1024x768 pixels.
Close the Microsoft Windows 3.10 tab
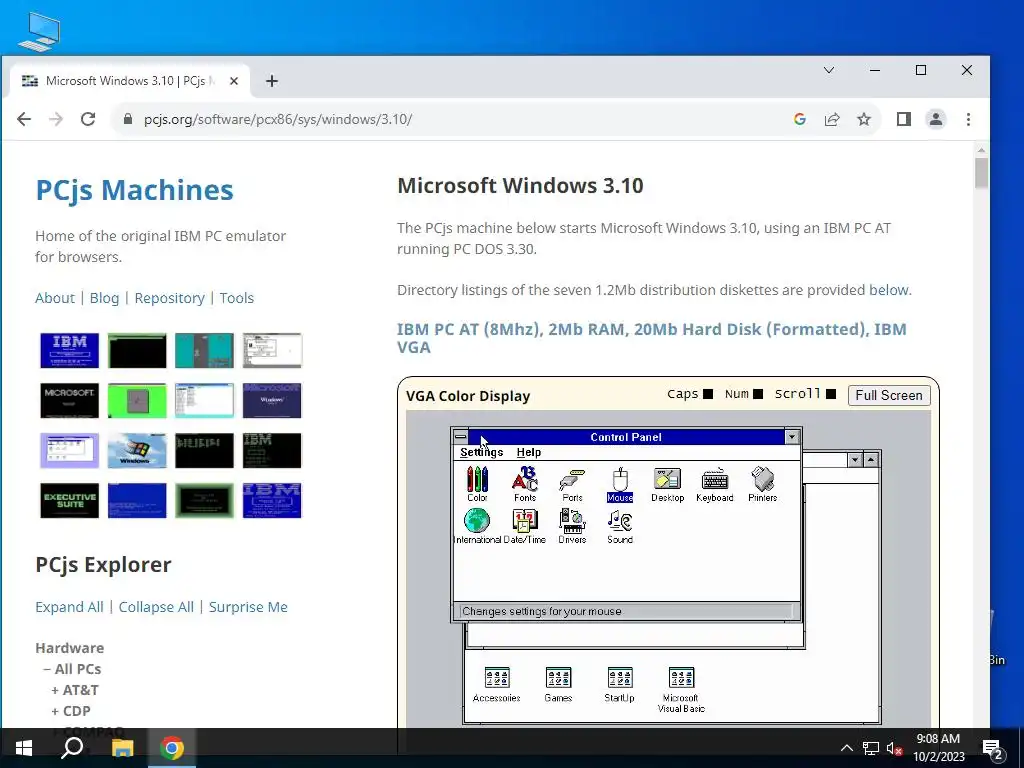(x=234, y=81)
